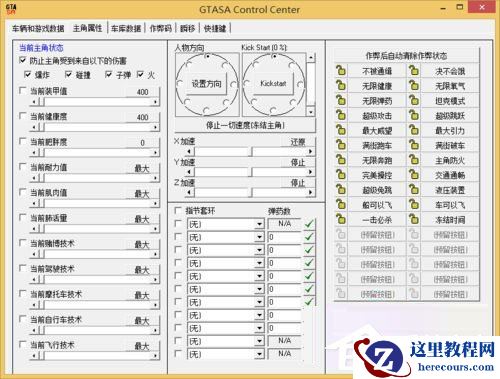Image resolution: width=500 pixels, height=379 pixels.
Task: Click the lock icon beside 完美操控
Action: pyautogui.click(x=340, y=175)
